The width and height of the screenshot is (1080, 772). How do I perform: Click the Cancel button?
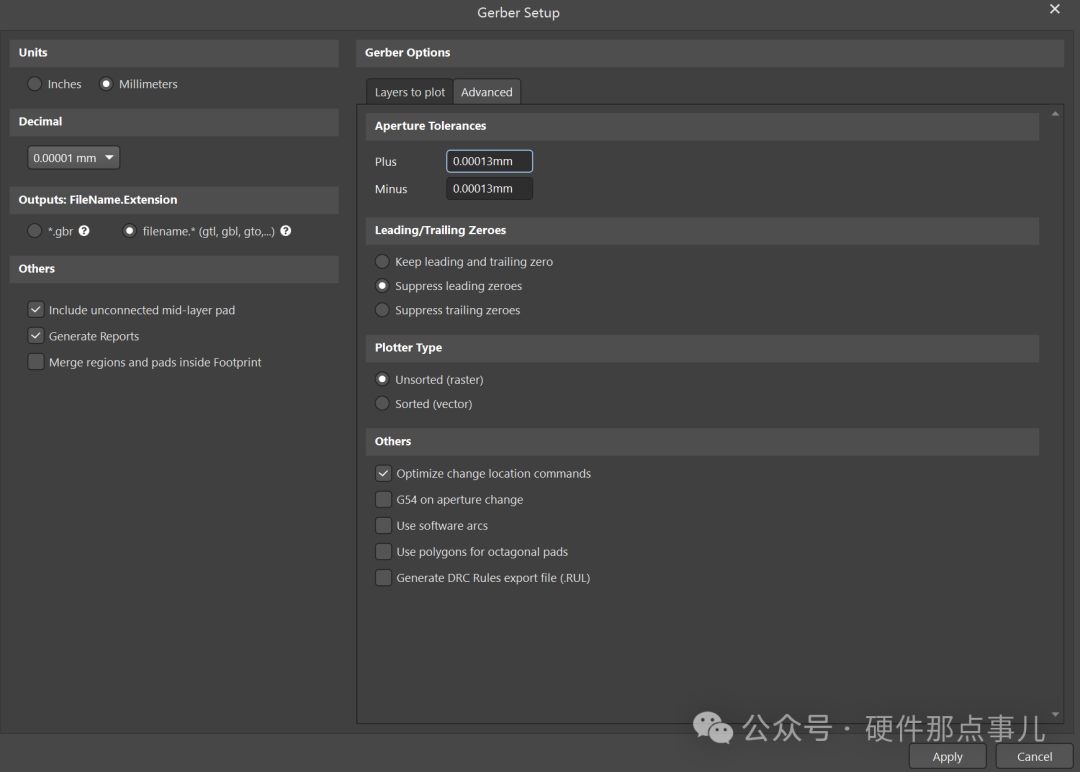1035,757
